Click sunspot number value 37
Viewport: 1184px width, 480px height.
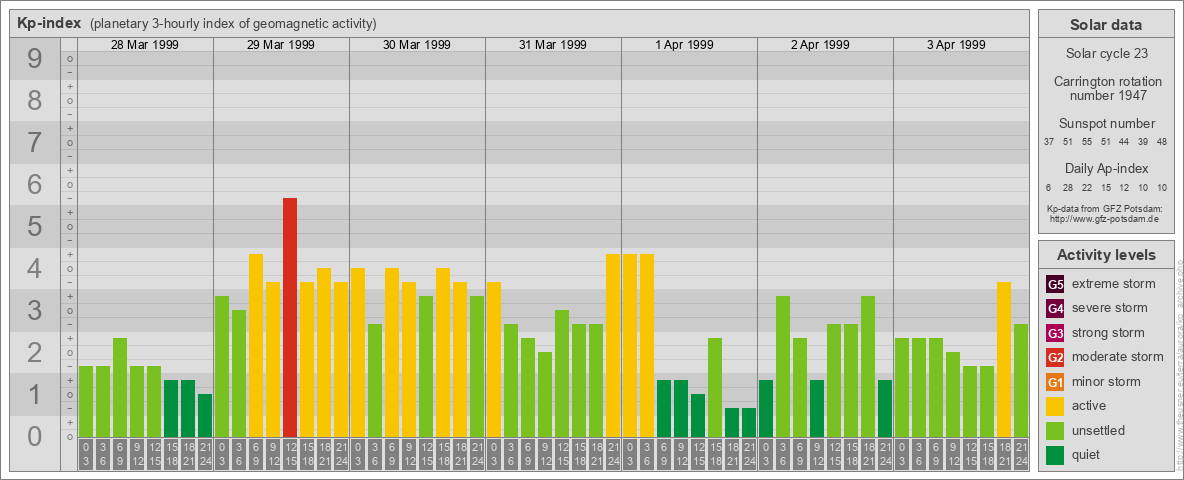(x=1049, y=142)
